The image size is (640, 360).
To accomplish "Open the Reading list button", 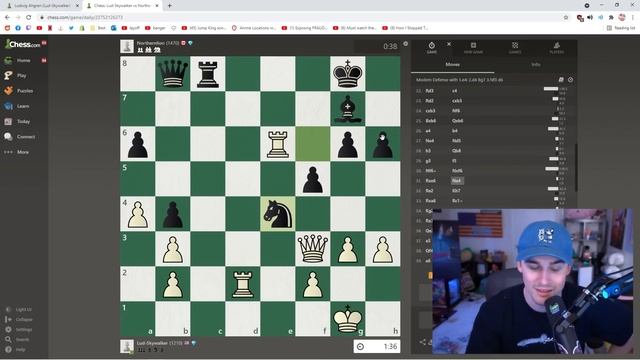I will coord(621,28).
